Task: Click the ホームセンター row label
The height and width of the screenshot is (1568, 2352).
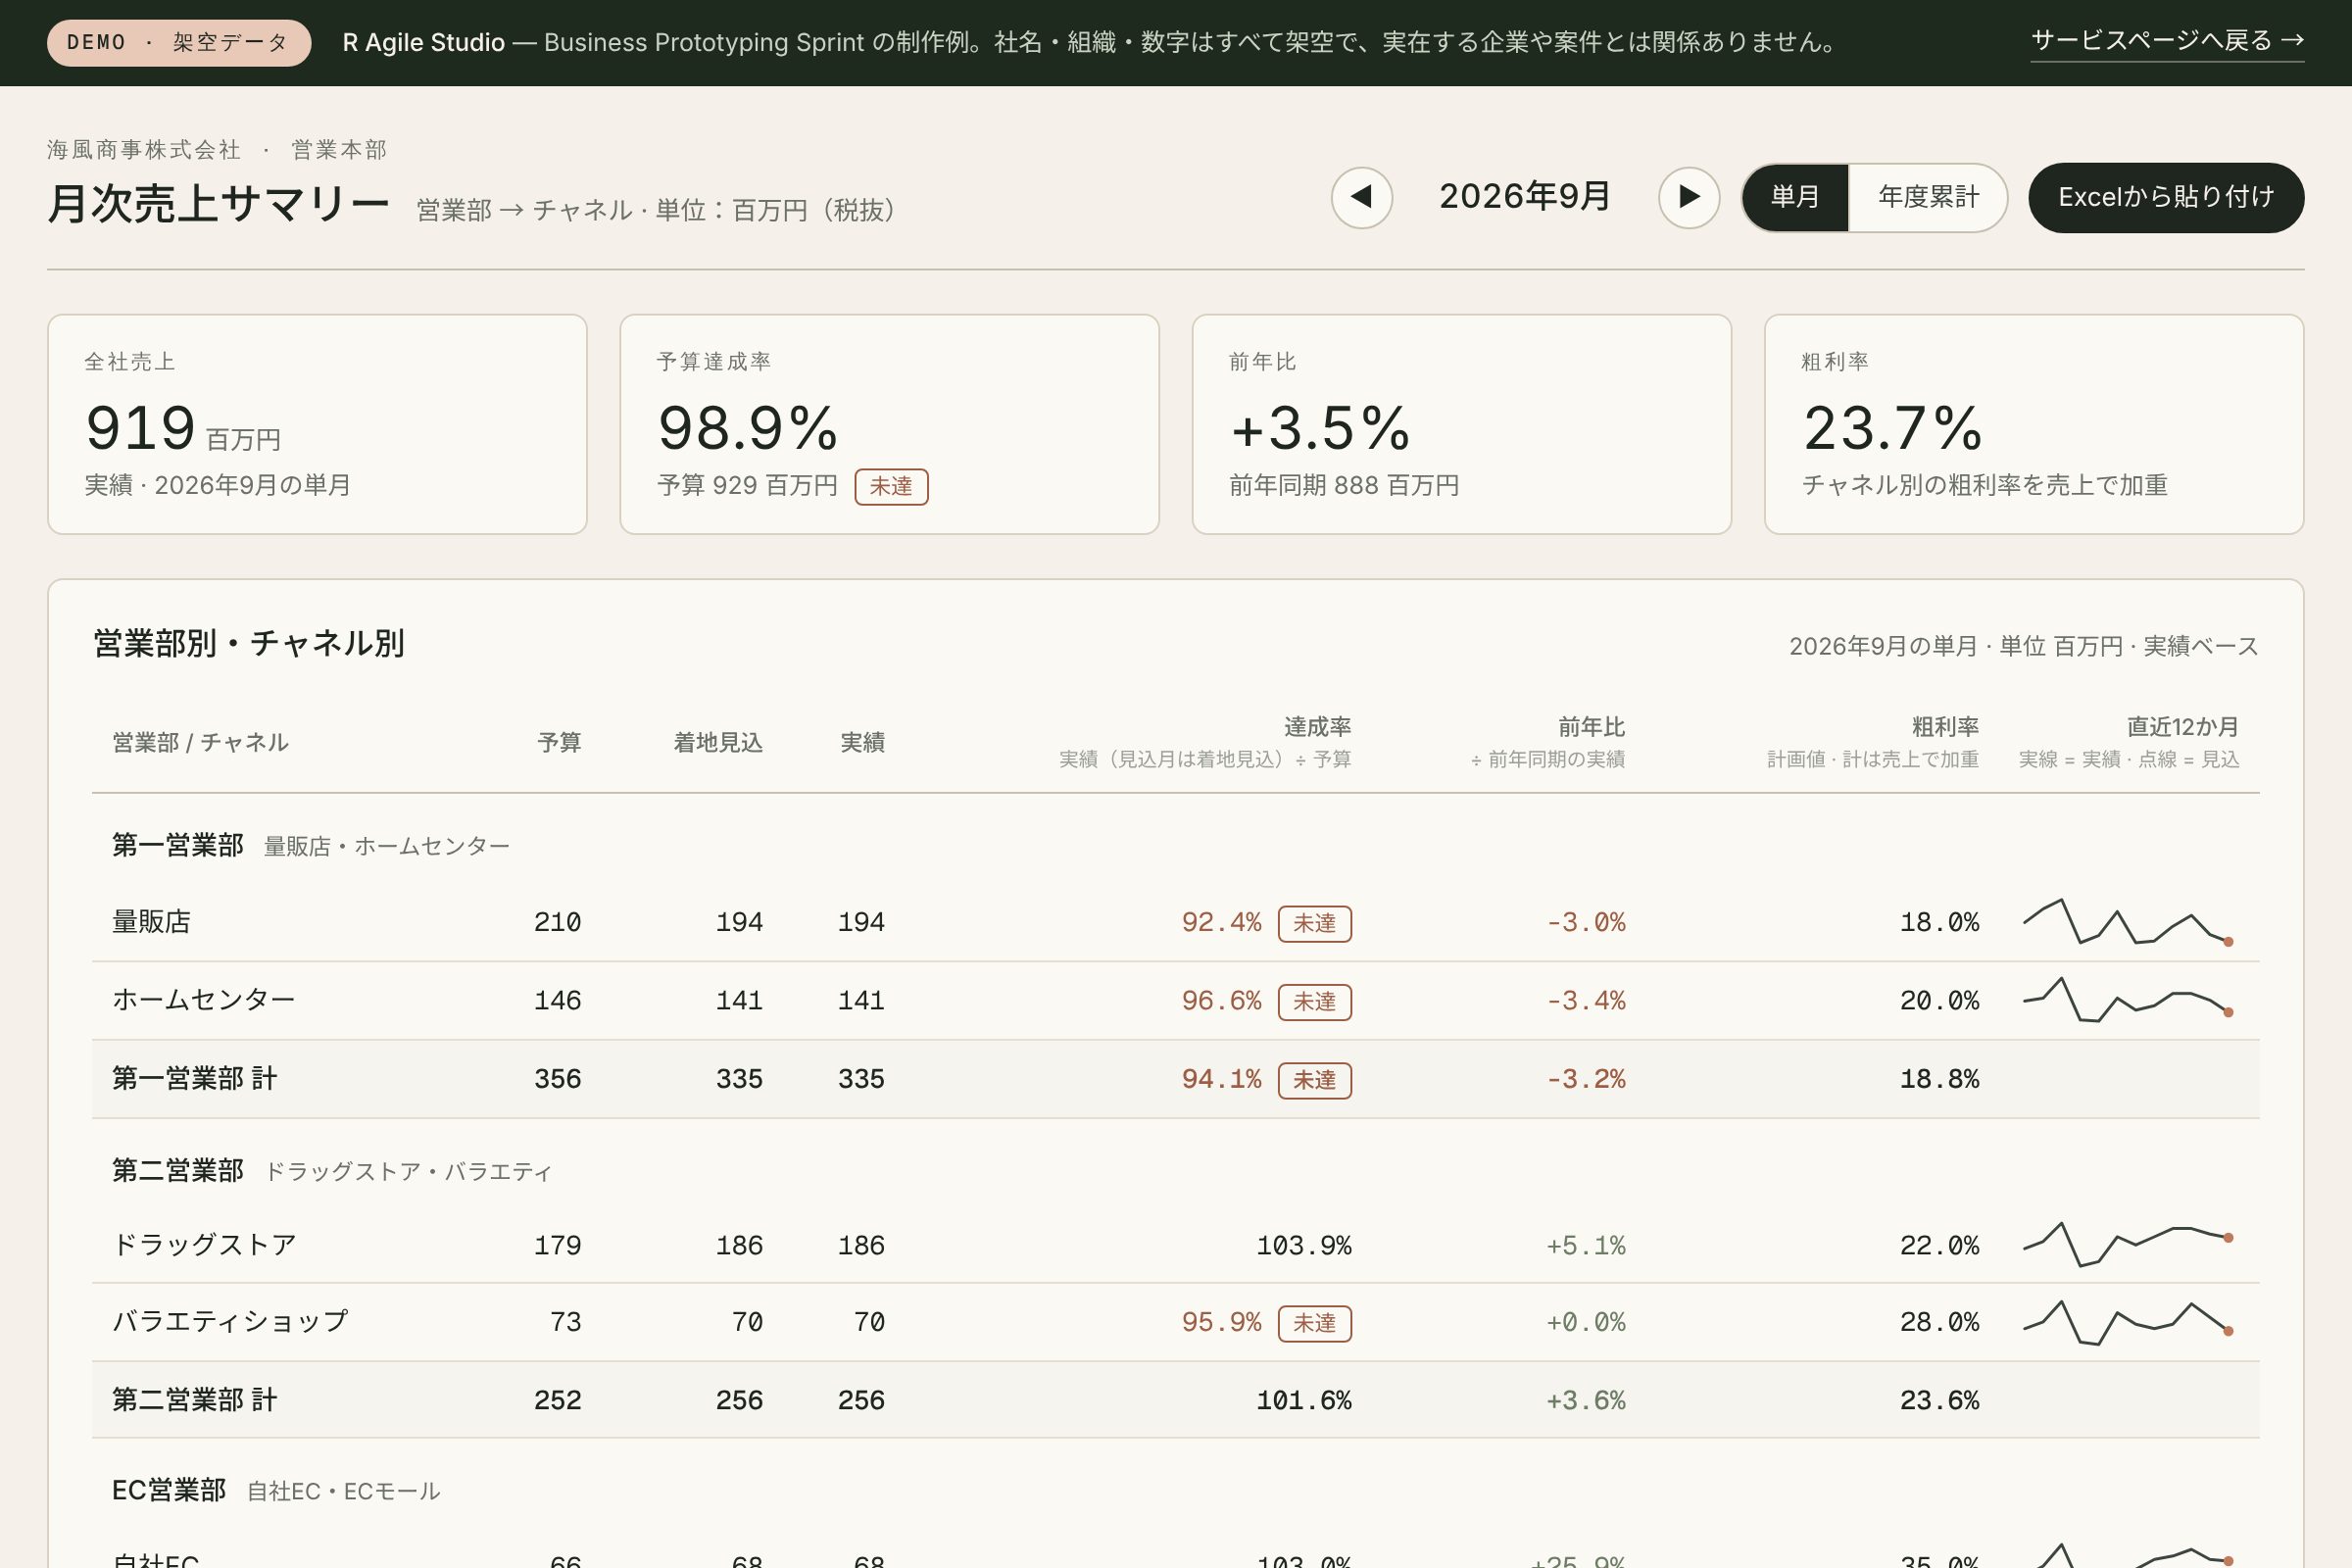Action: pos(204,1000)
